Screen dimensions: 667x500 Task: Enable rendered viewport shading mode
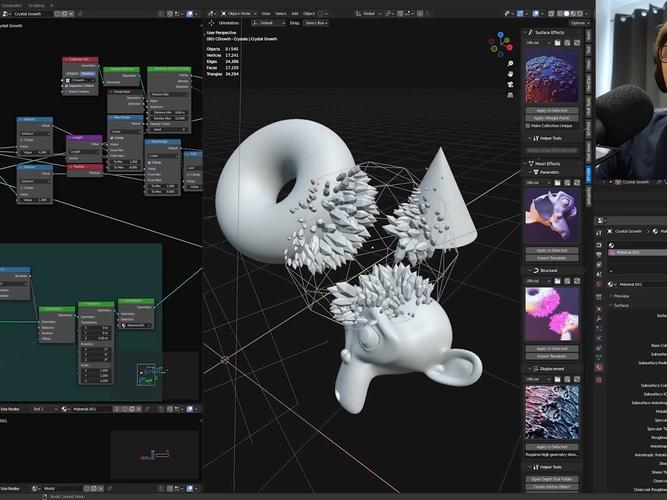coord(579,14)
